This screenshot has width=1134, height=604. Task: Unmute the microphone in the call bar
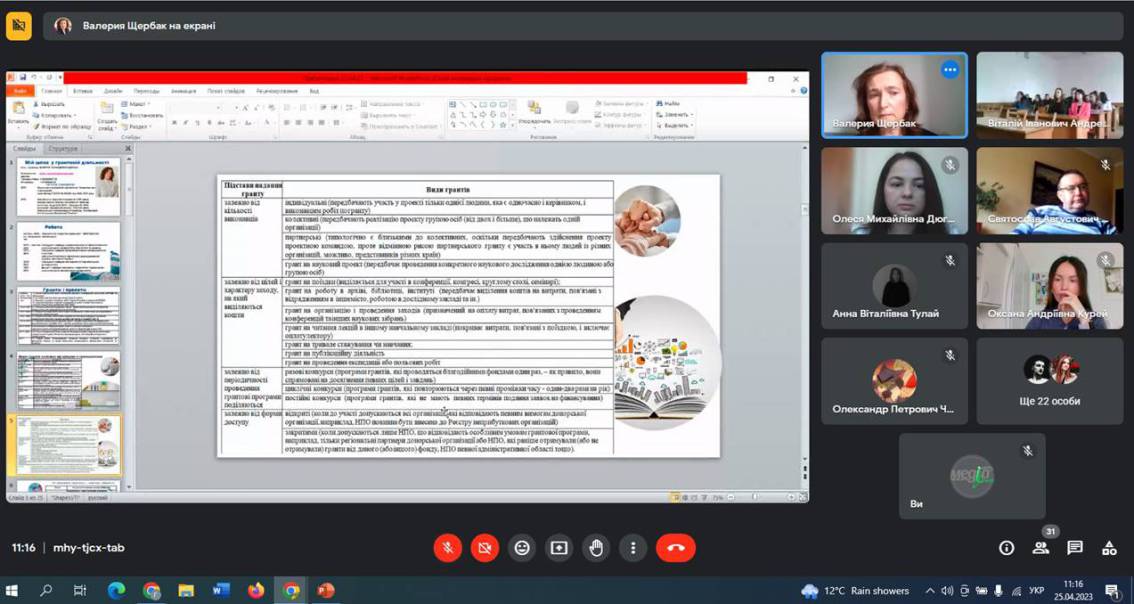pos(448,548)
